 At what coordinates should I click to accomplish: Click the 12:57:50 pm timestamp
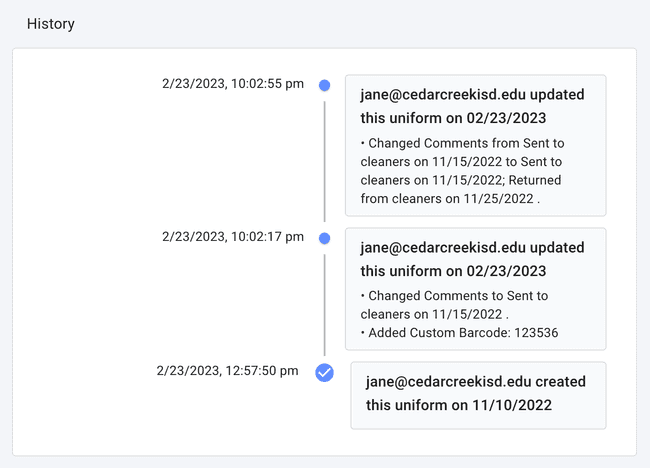[228, 371]
